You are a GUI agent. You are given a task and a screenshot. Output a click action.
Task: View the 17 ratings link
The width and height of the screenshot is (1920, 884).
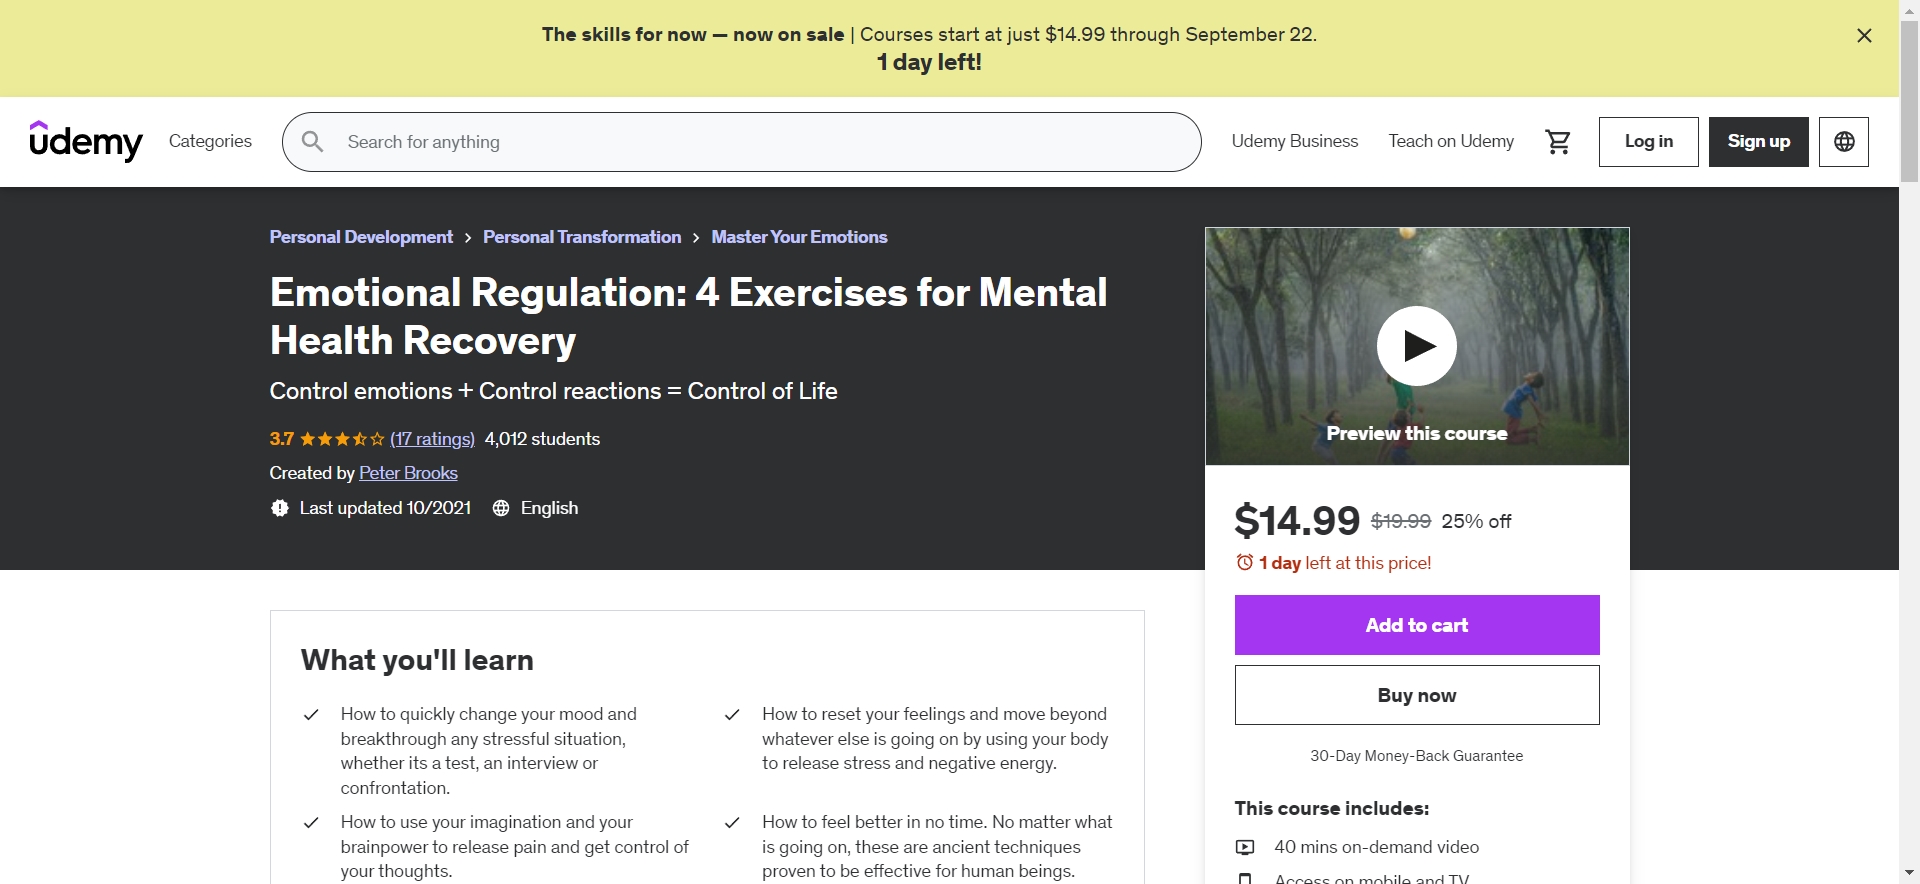[432, 439]
